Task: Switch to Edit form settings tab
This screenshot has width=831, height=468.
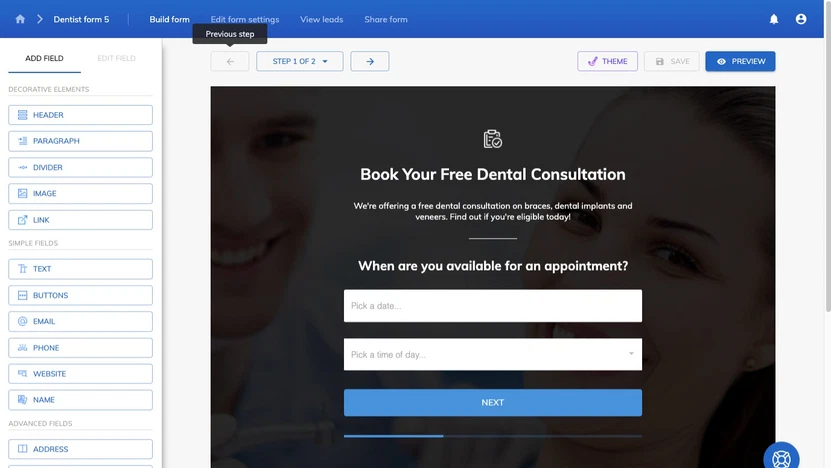Action: [245, 19]
